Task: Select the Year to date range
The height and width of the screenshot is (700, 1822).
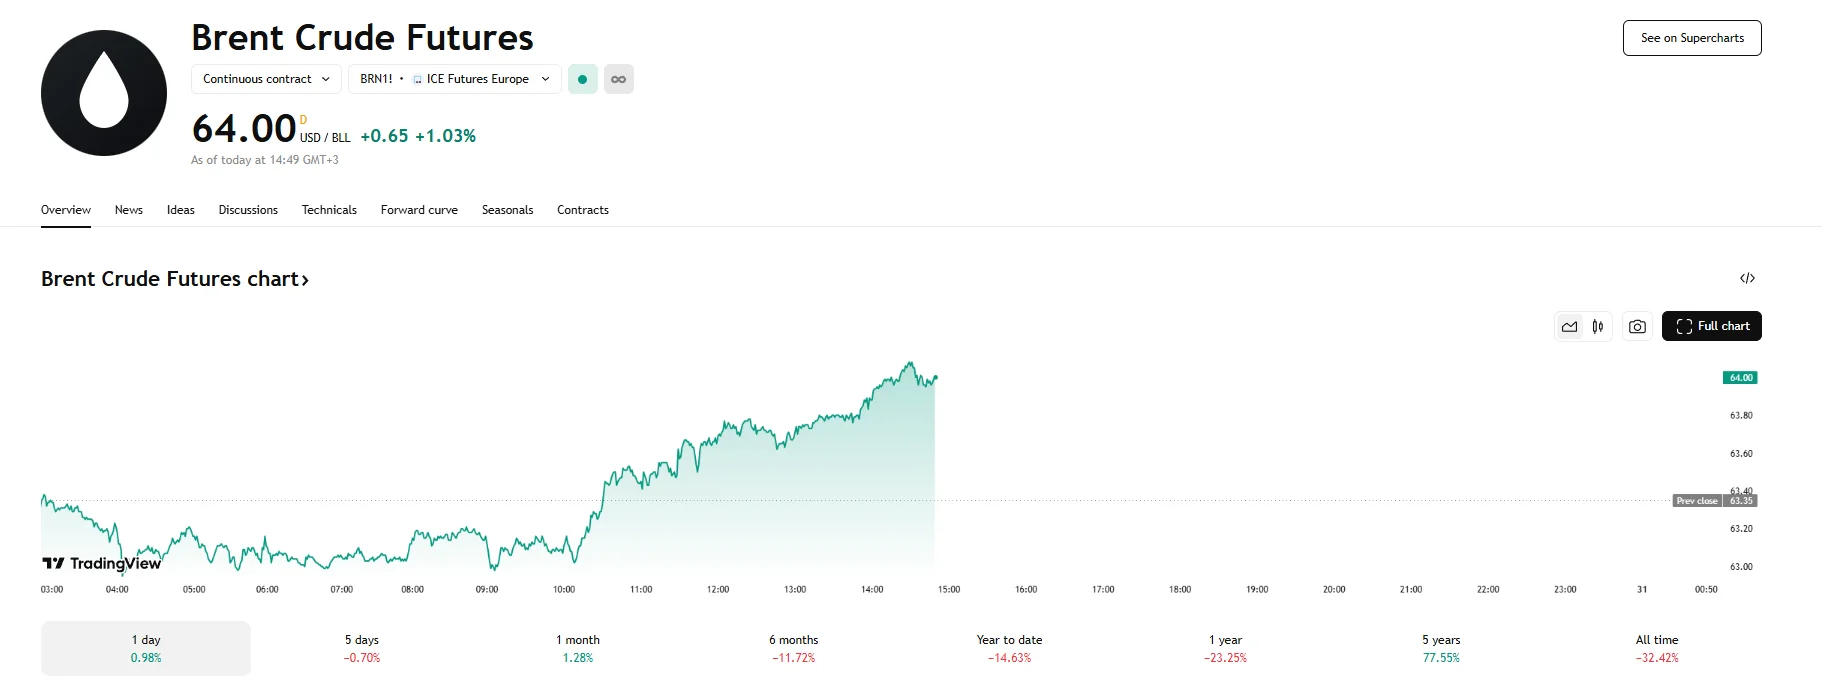Action: pos(1010,648)
